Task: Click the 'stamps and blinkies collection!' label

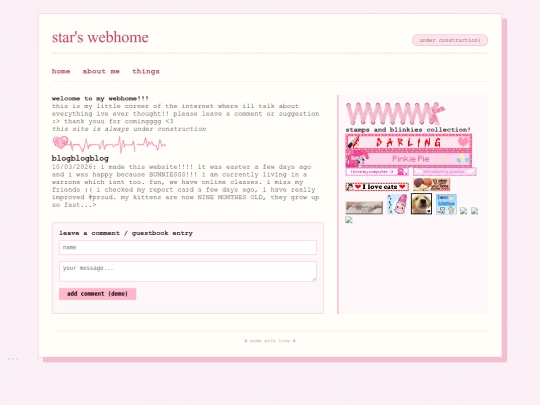Action: pyautogui.click(x=408, y=130)
